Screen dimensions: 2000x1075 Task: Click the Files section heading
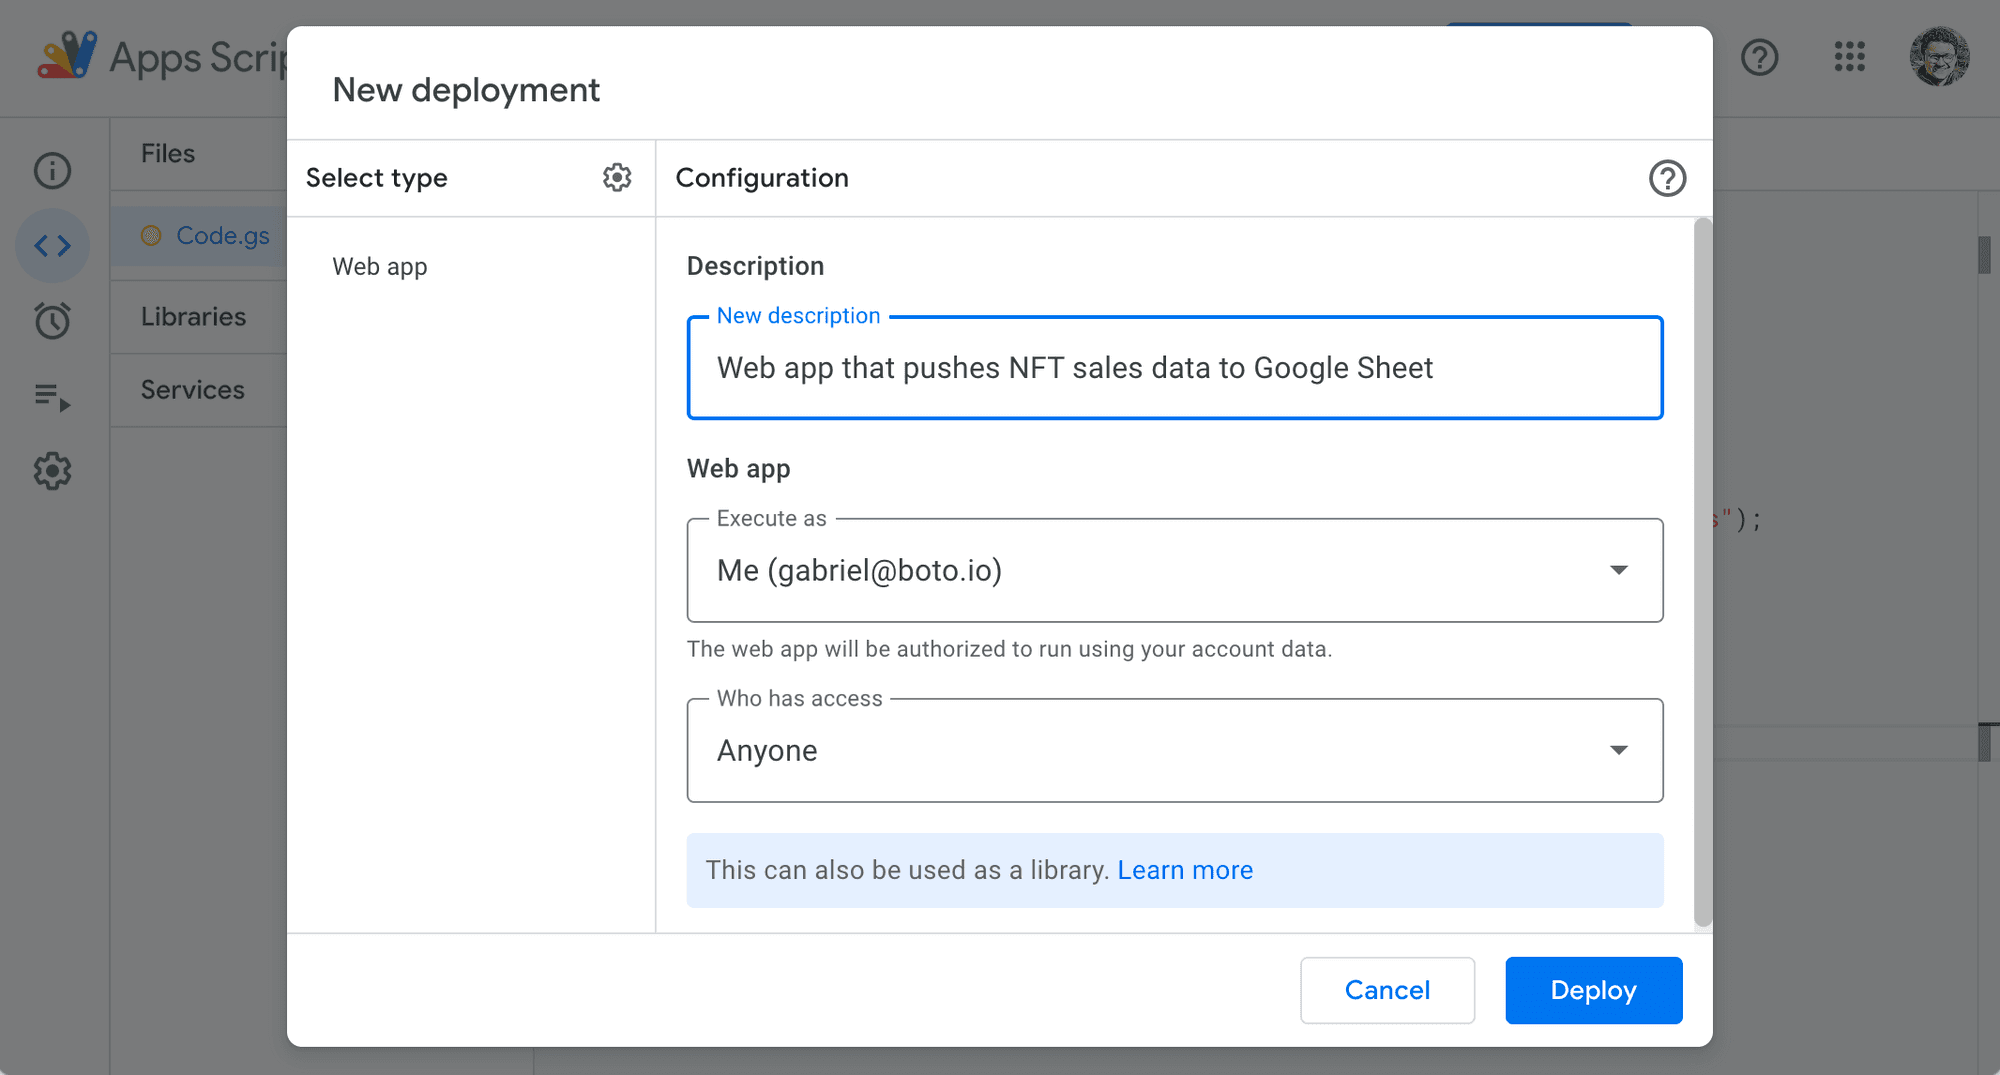168,154
